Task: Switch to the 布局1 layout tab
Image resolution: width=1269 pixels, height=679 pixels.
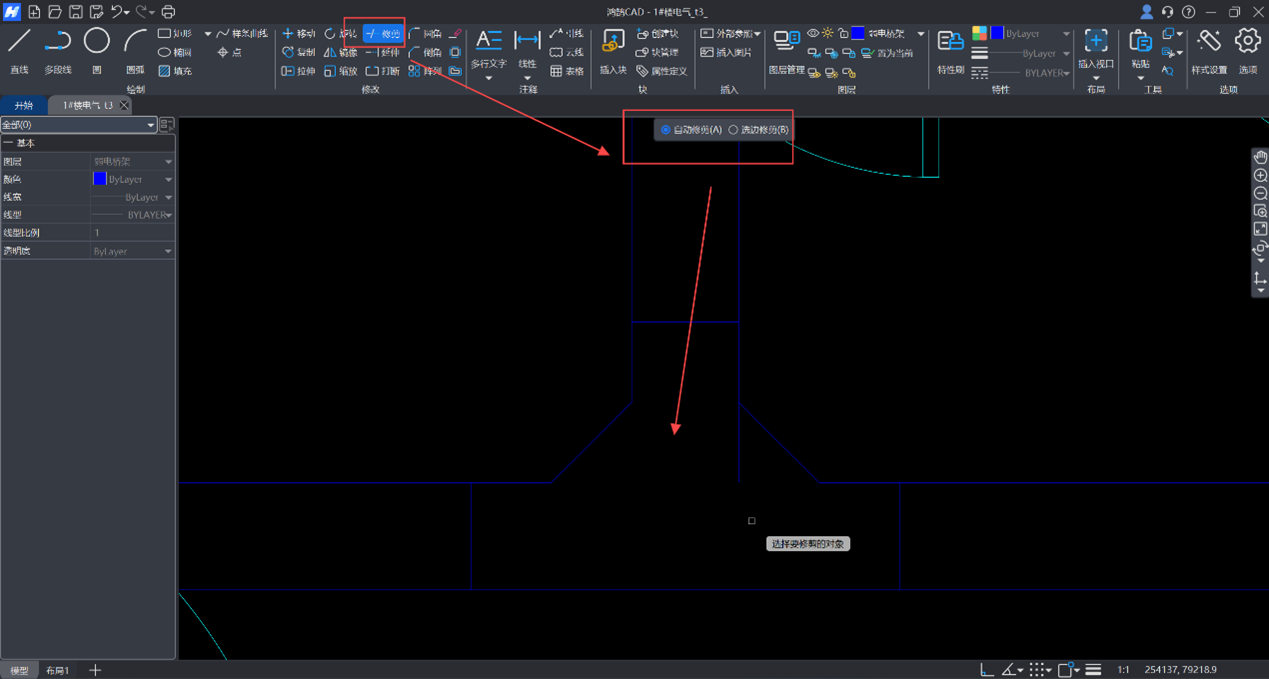Action: (58, 670)
